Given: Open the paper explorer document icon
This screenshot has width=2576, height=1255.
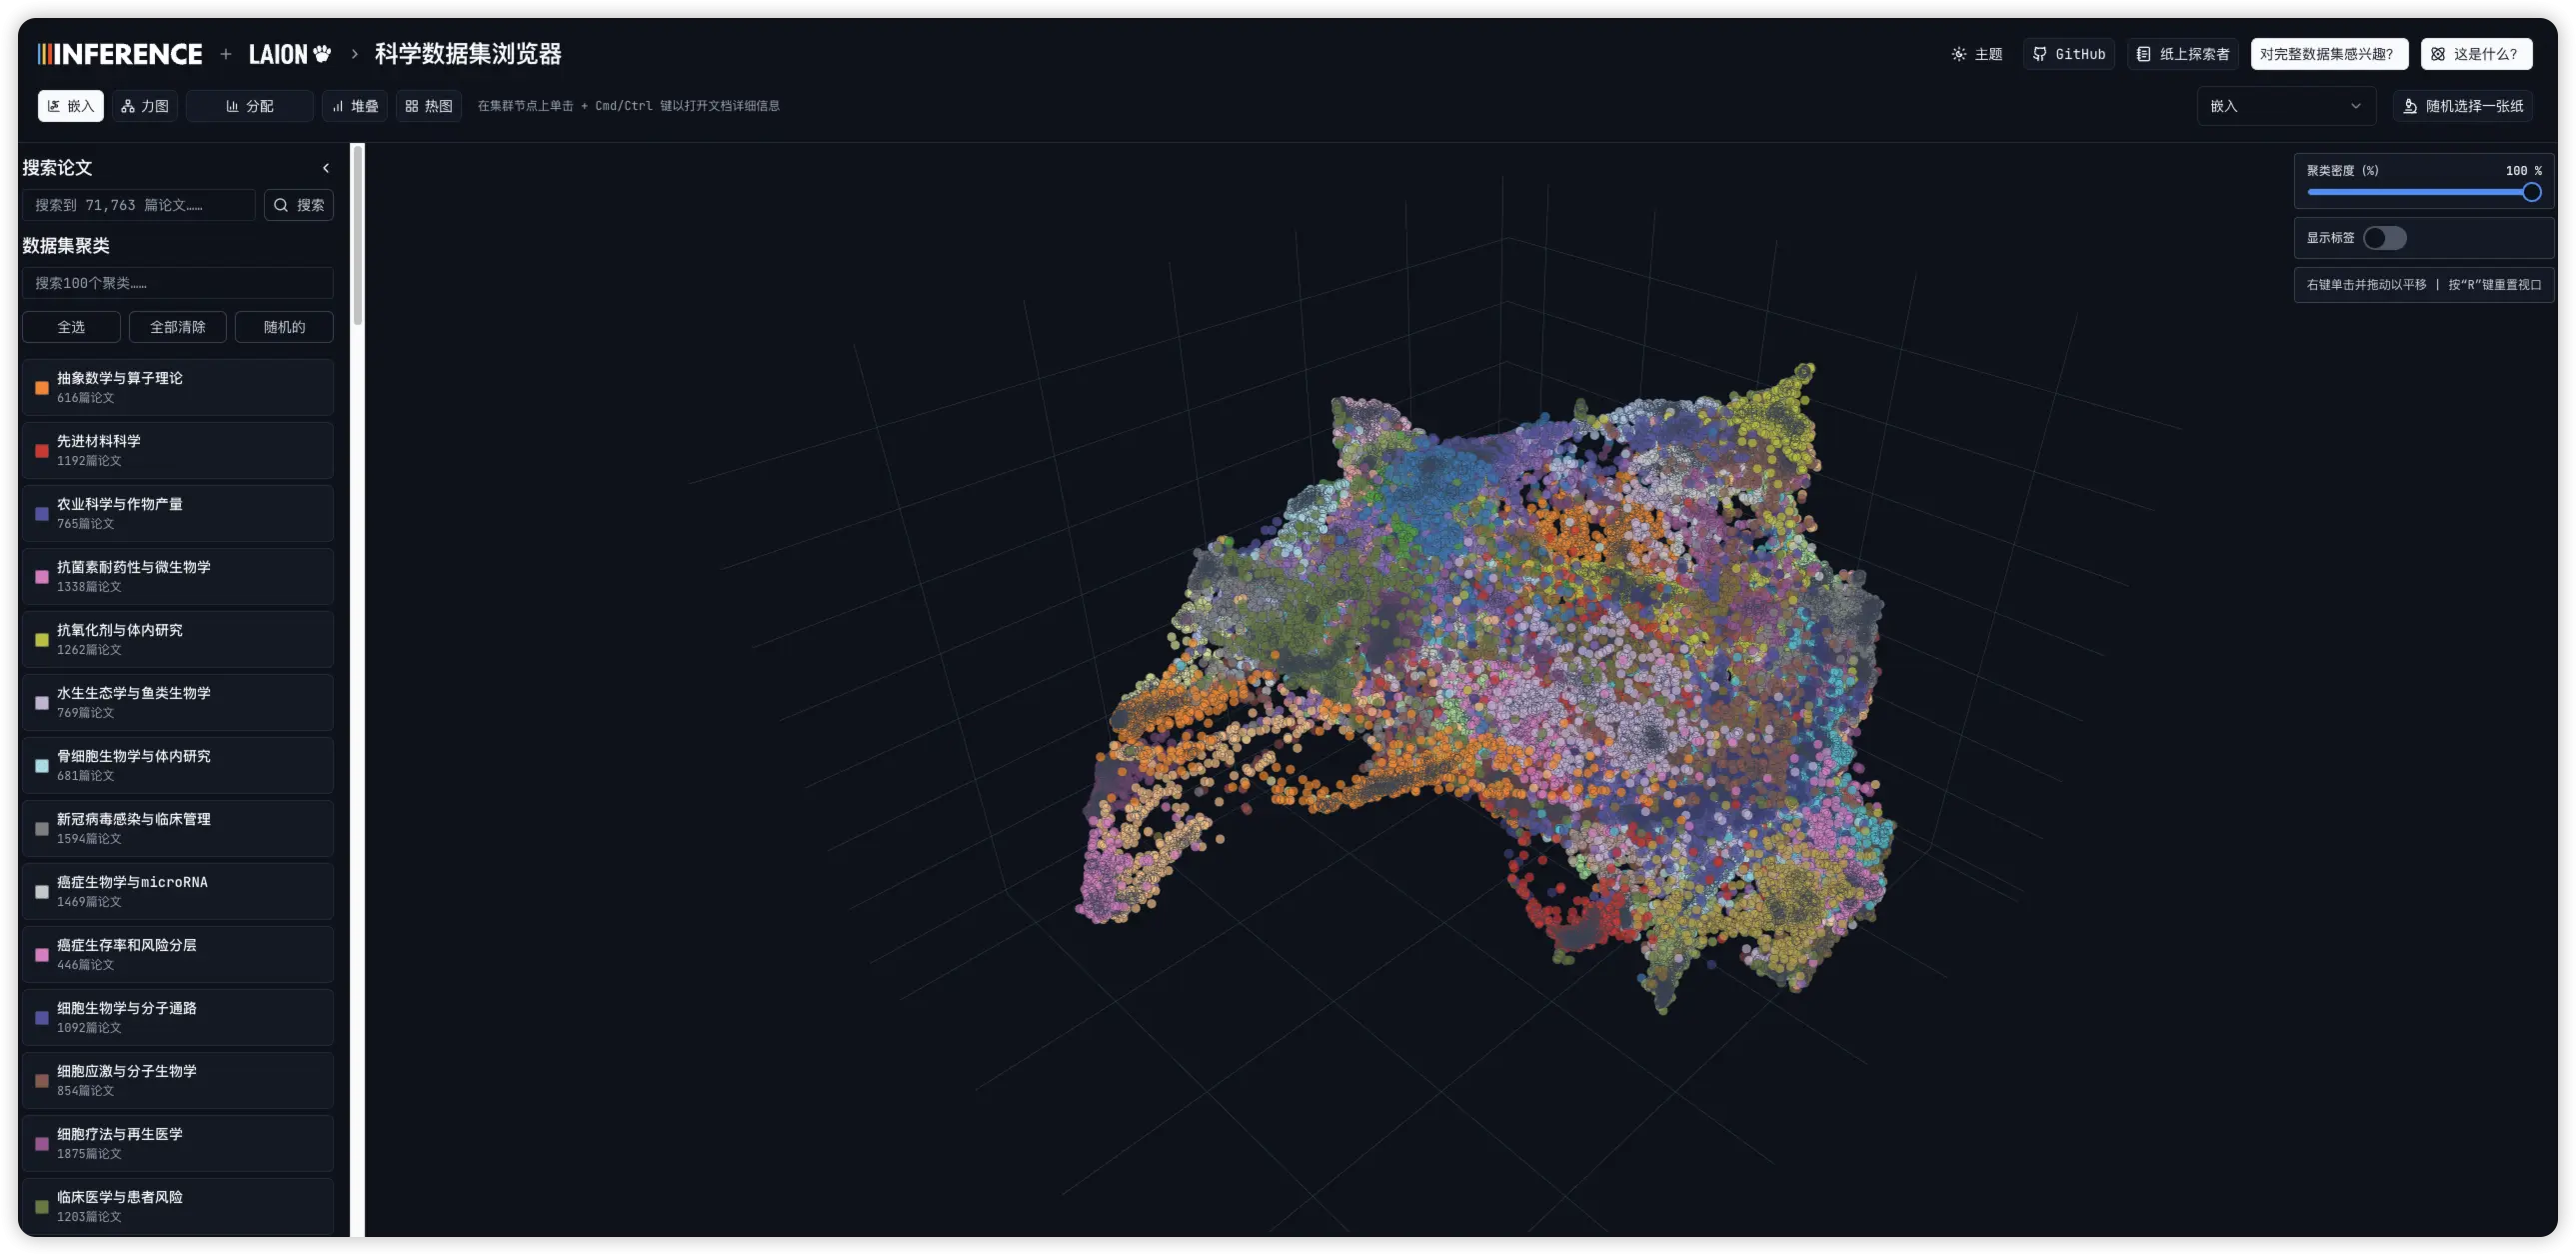Looking at the screenshot, I should (x=2142, y=54).
